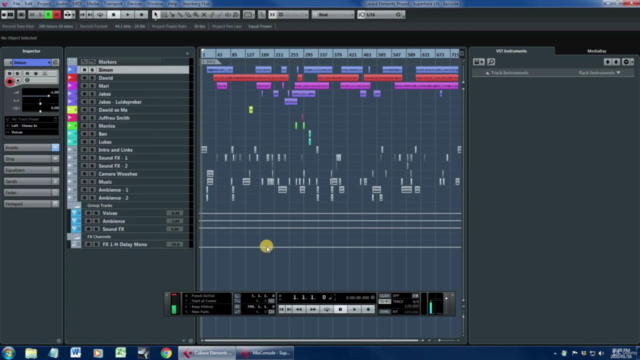Expand the Inserts section in Inspector
640x360 pixels.
(31, 147)
